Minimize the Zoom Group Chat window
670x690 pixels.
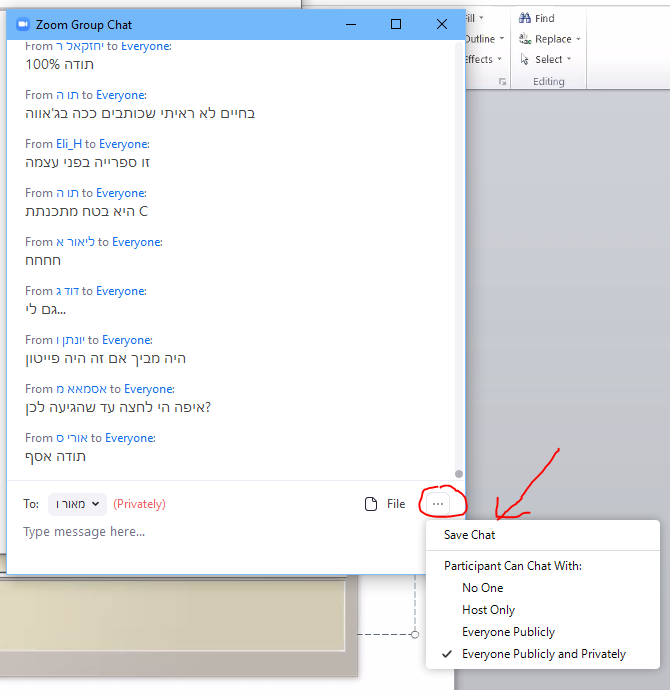pos(351,24)
